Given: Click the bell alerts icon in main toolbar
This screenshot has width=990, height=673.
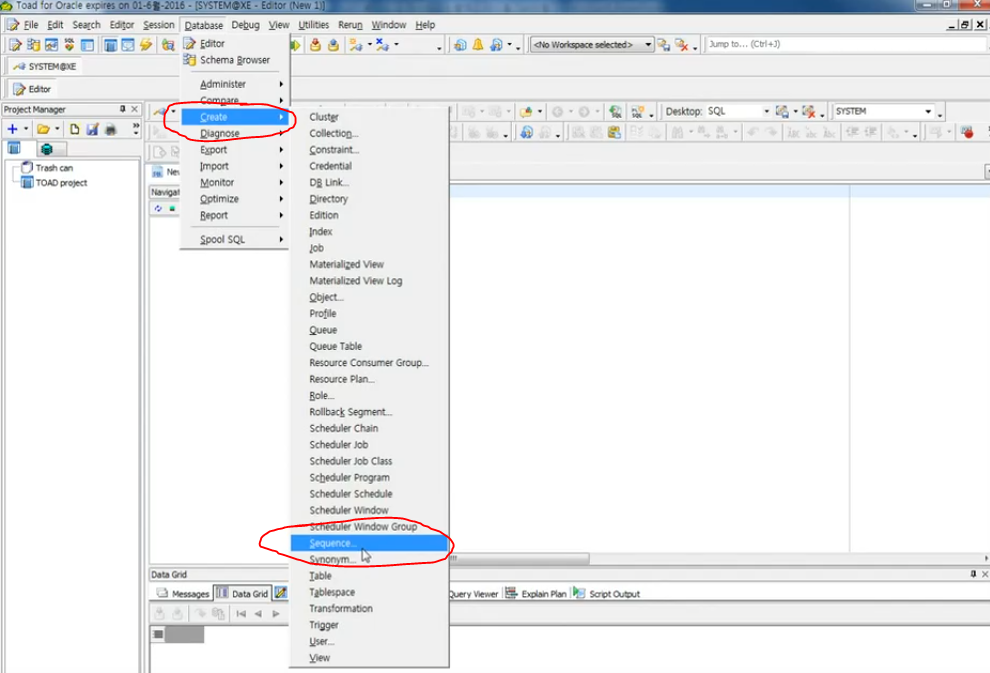Looking at the screenshot, I should [478, 45].
